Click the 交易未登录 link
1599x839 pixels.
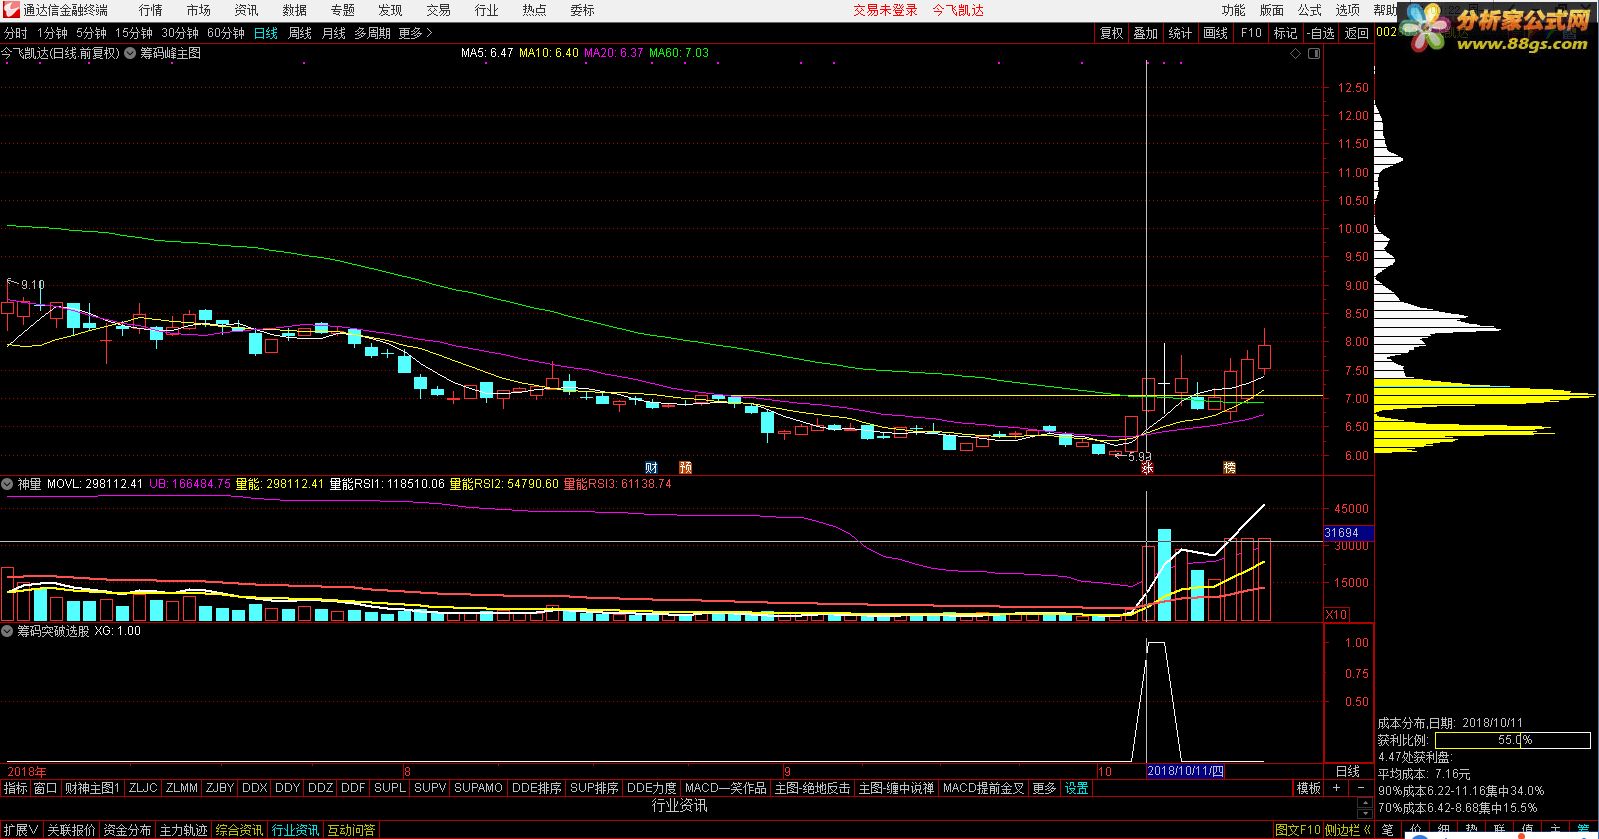coord(885,10)
